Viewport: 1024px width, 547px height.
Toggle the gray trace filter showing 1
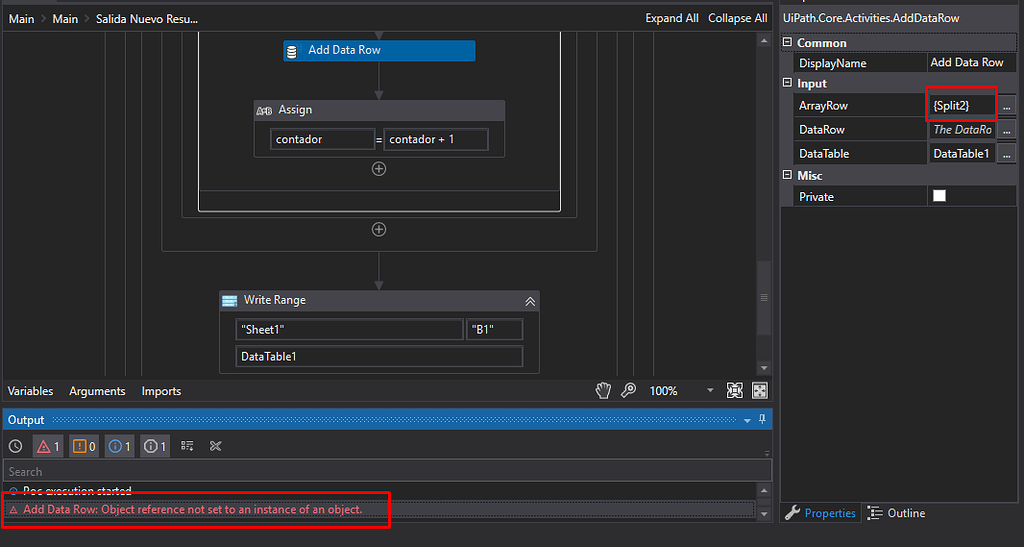pyautogui.click(x=155, y=446)
